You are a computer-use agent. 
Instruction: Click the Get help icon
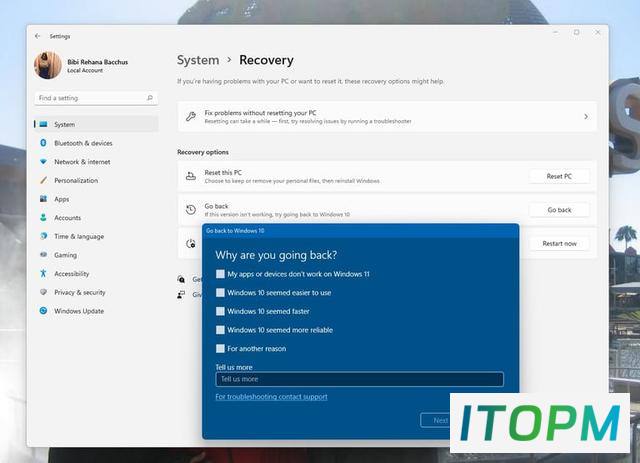[181, 279]
